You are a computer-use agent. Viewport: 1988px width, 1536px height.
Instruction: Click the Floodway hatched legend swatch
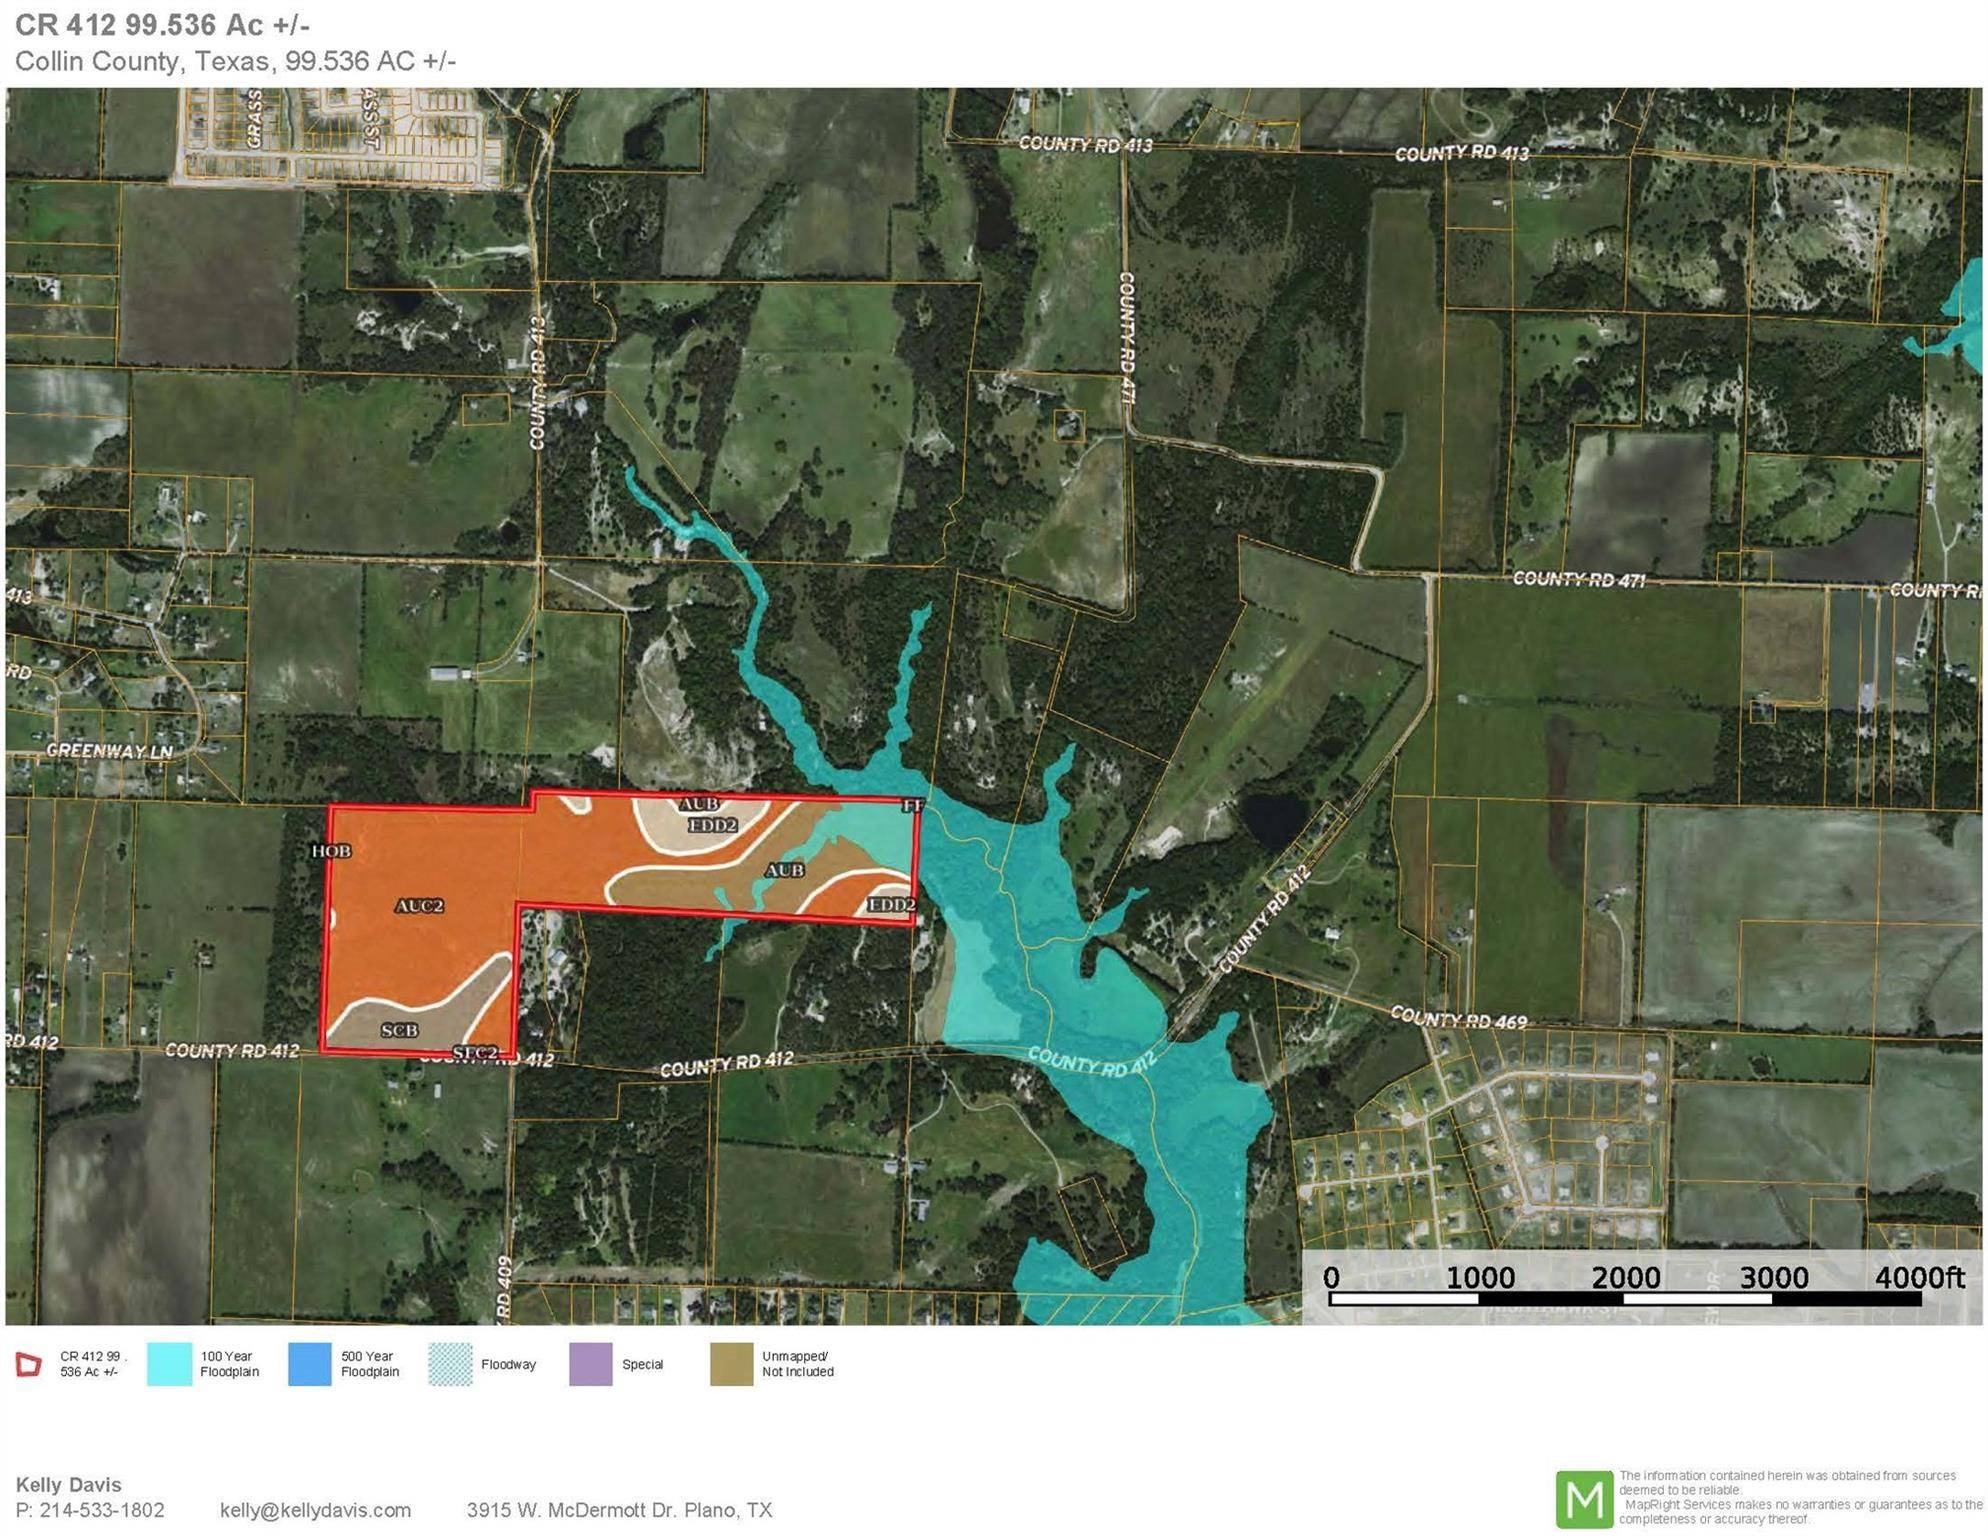450,1364
